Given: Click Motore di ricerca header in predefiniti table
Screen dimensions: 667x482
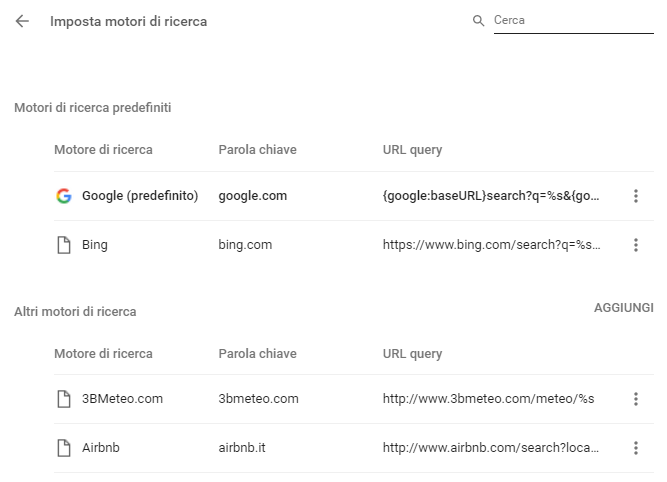Looking at the screenshot, I should [103, 150].
